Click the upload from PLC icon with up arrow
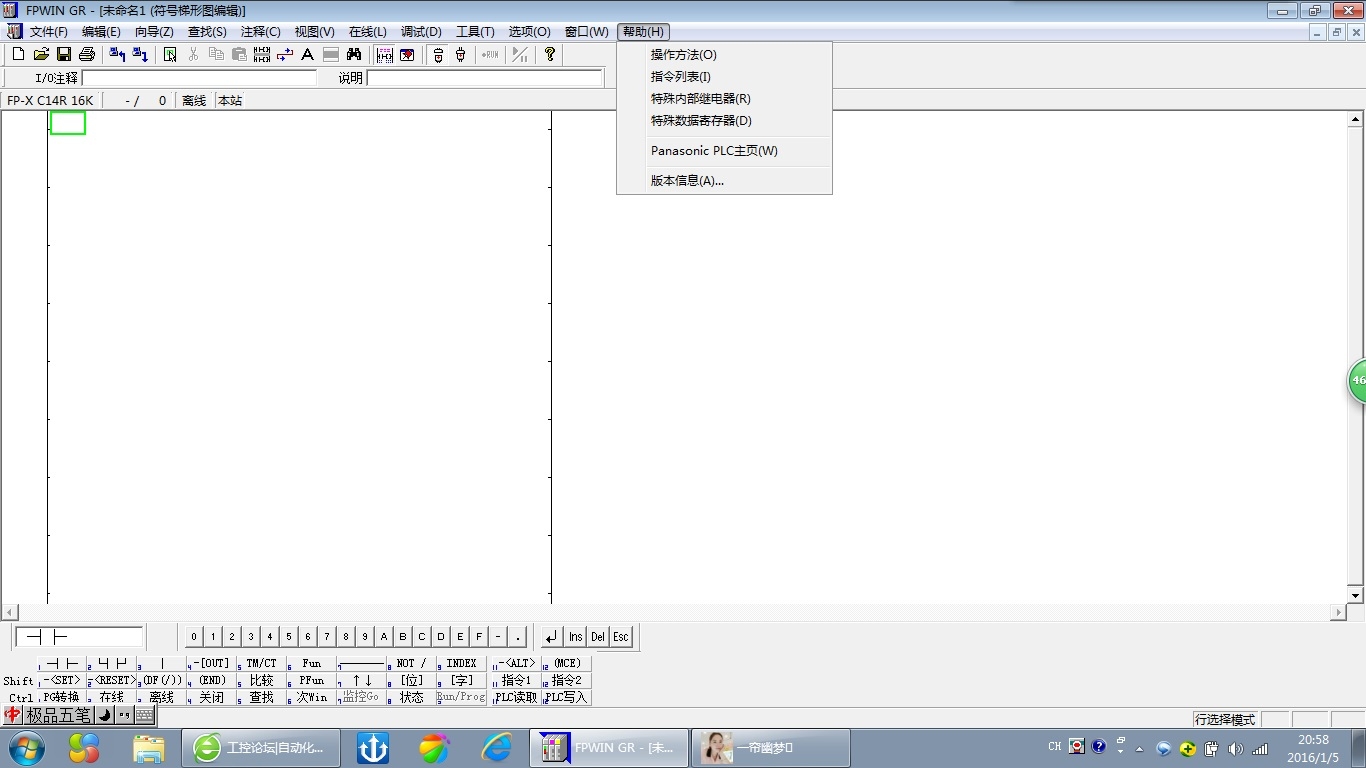The height and width of the screenshot is (768, 1366). pos(118,55)
